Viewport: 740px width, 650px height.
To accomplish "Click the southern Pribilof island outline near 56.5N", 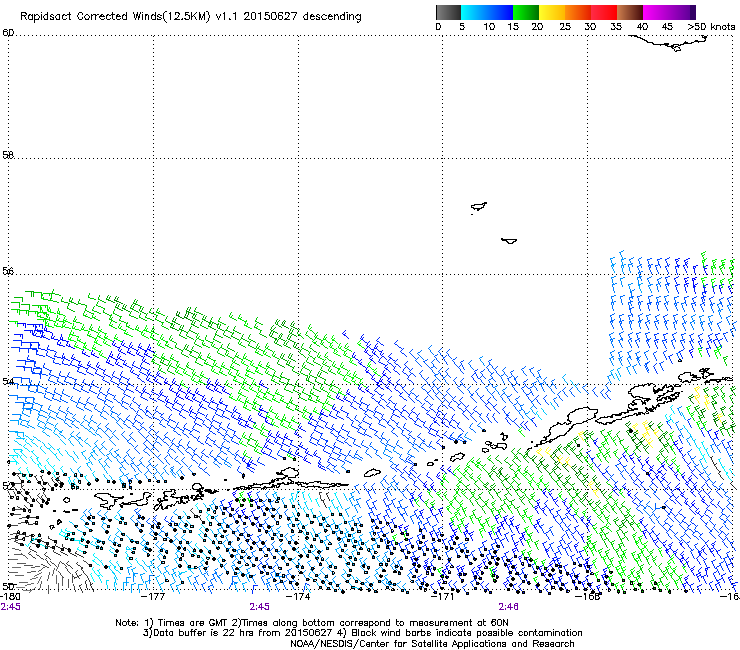I will [x=509, y=241].
